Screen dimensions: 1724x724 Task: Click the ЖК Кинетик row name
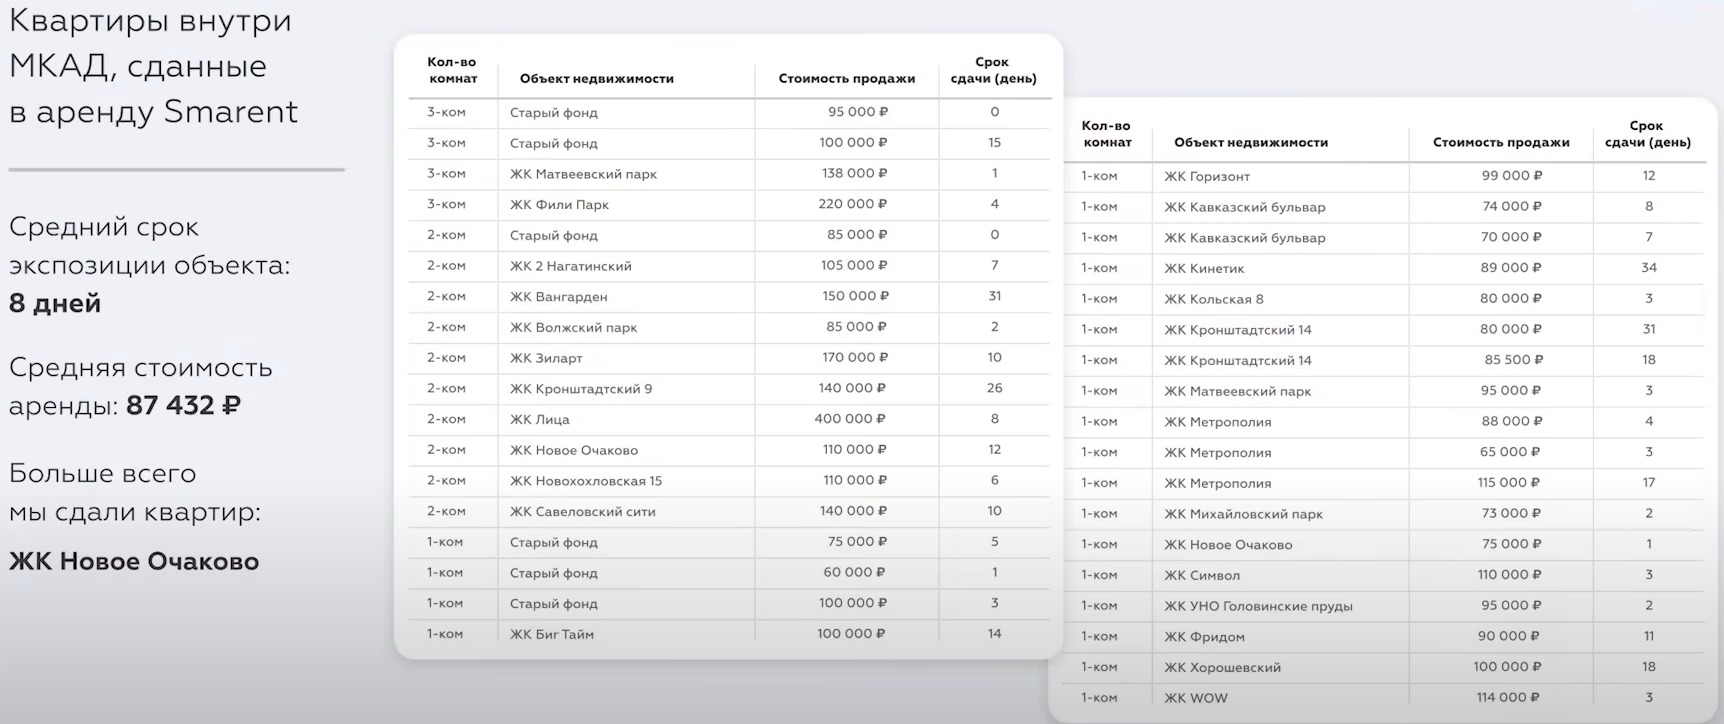1204,268
